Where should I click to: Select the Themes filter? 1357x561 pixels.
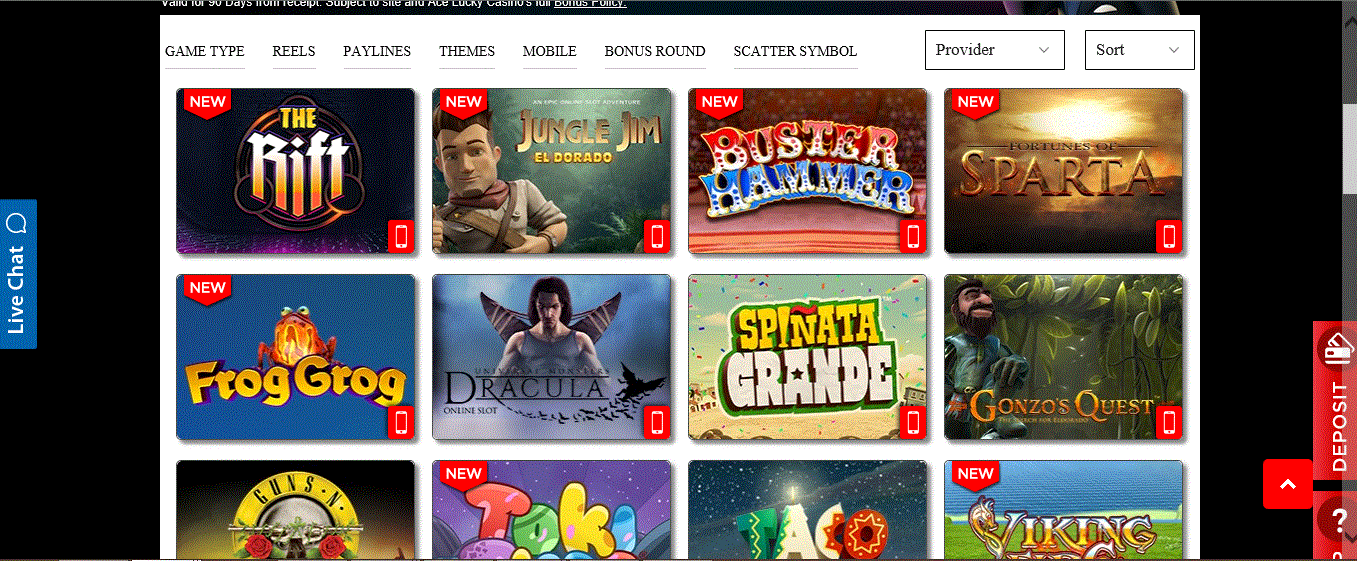(467, 51)
